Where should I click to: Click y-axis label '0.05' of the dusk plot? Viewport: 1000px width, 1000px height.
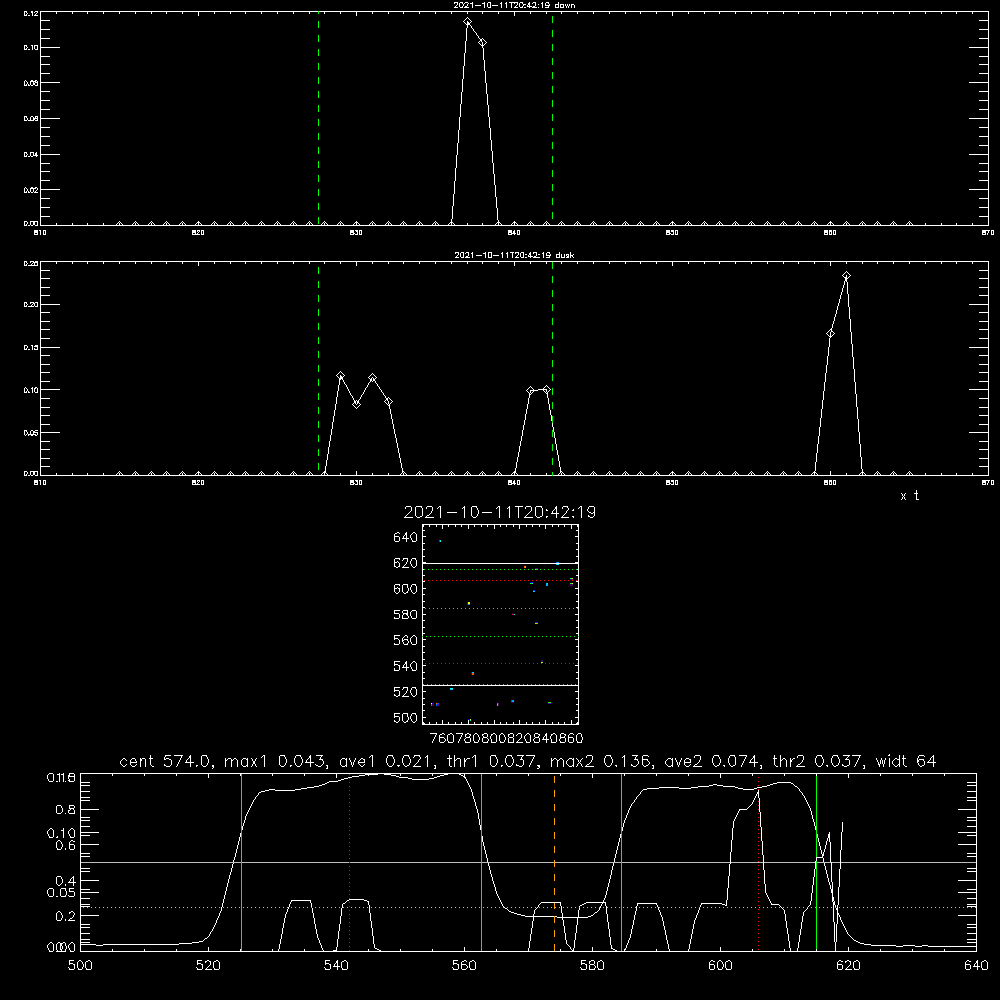pos(31,432)
